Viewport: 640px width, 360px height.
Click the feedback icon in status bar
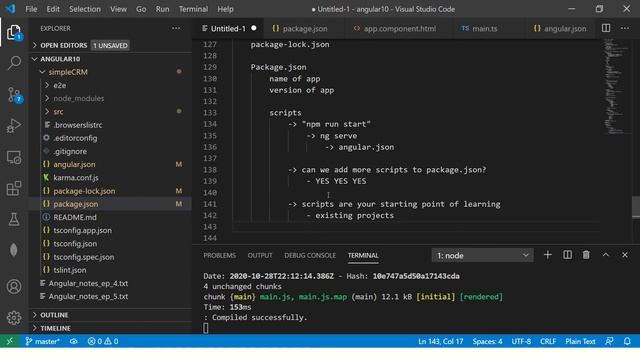click(x=609, y=341)
